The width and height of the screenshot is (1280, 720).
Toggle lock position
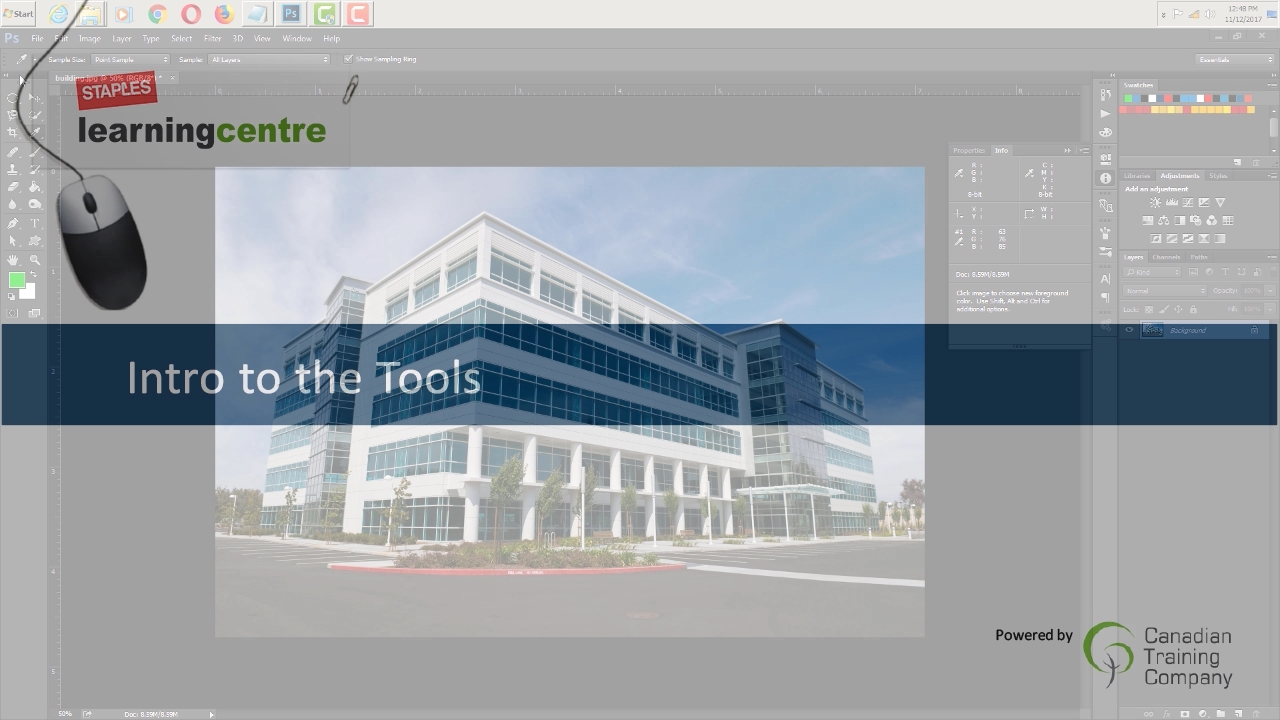(1178, 309)
